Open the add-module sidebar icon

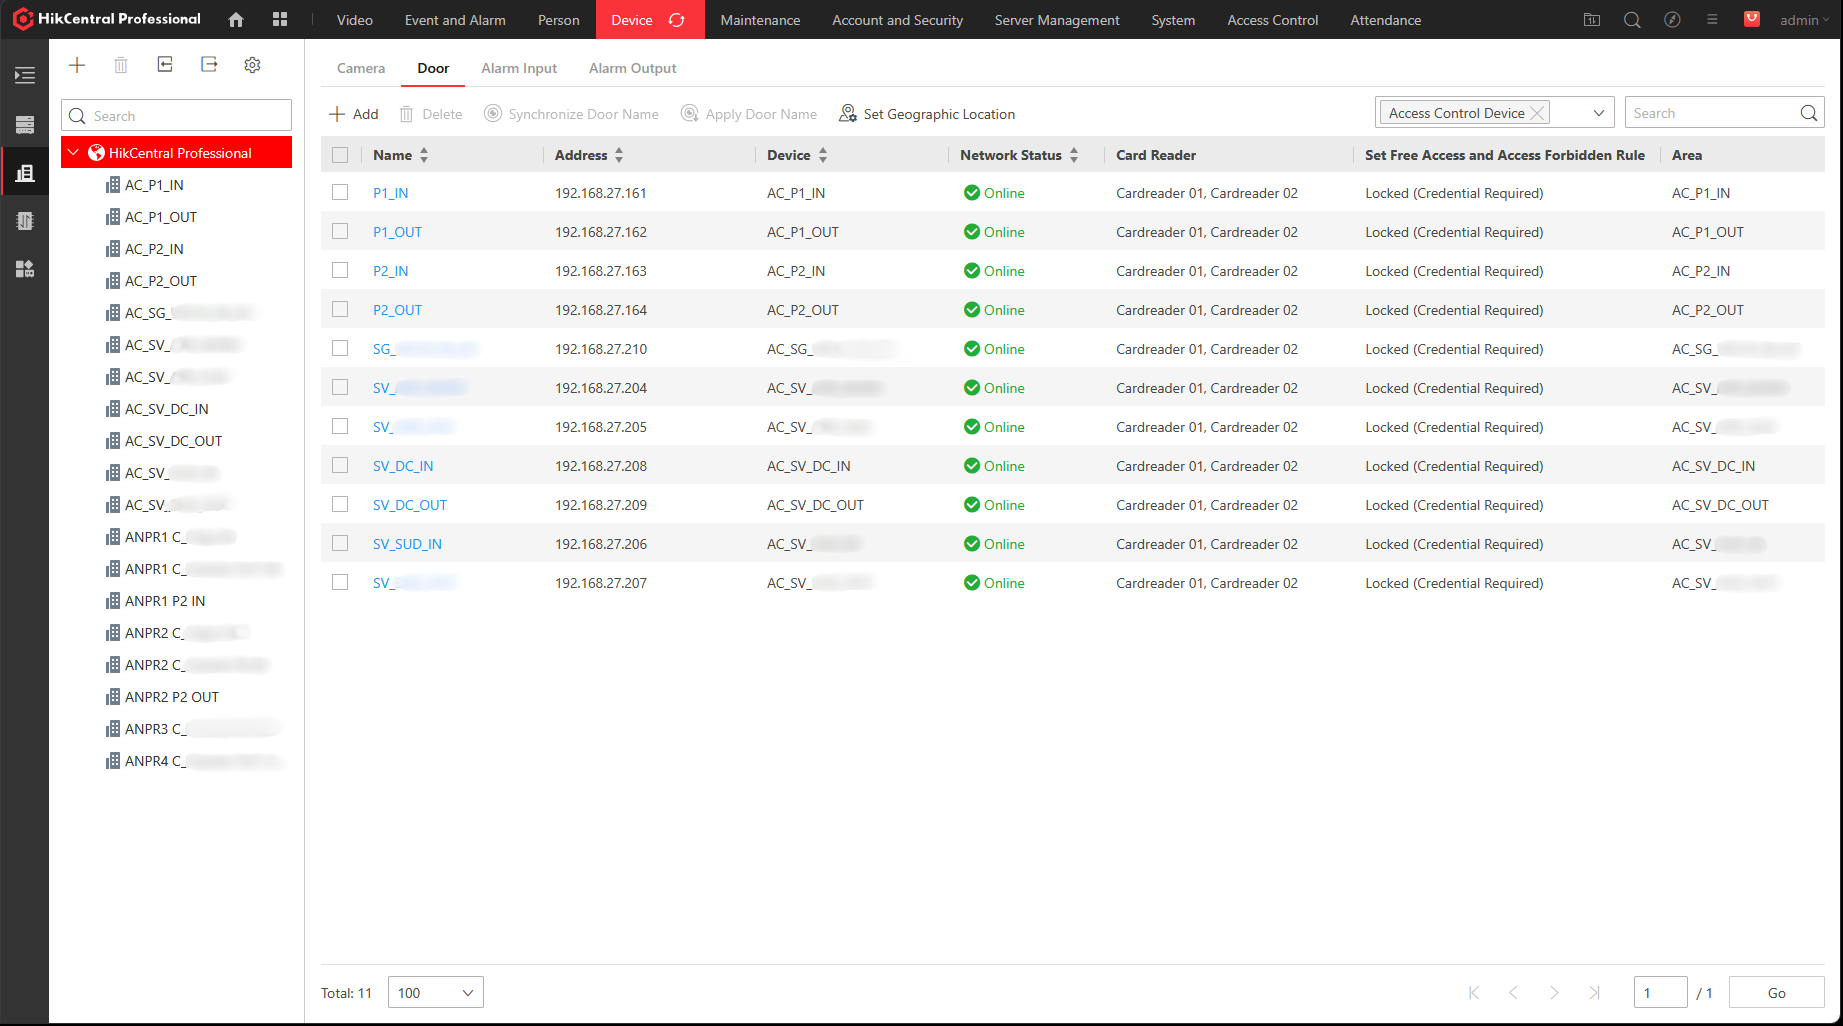tap(25, 269)
